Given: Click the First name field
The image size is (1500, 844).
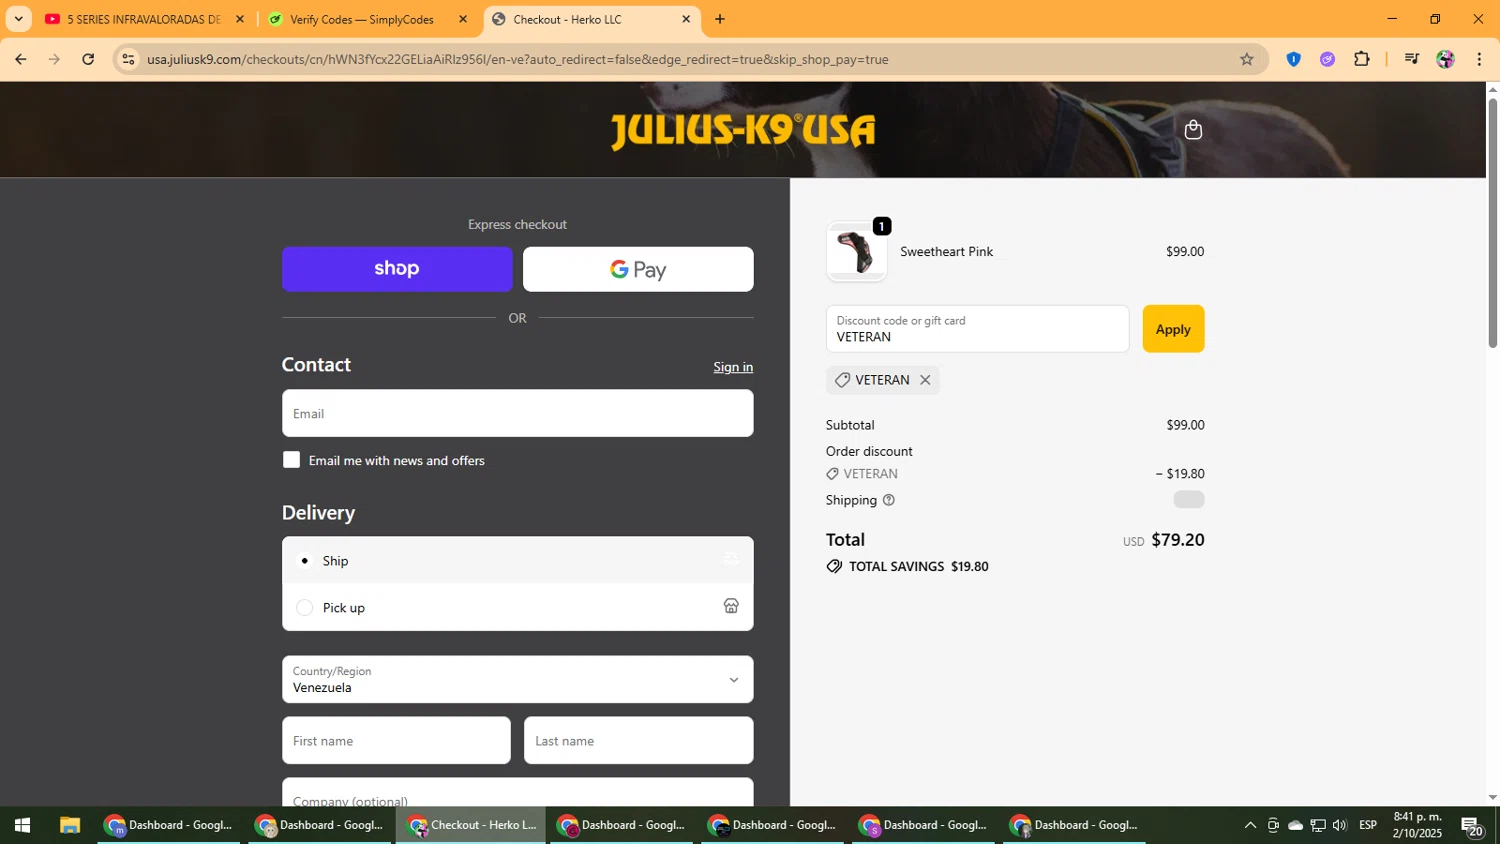Looking at the screenshot, I should tap(396, 741).
